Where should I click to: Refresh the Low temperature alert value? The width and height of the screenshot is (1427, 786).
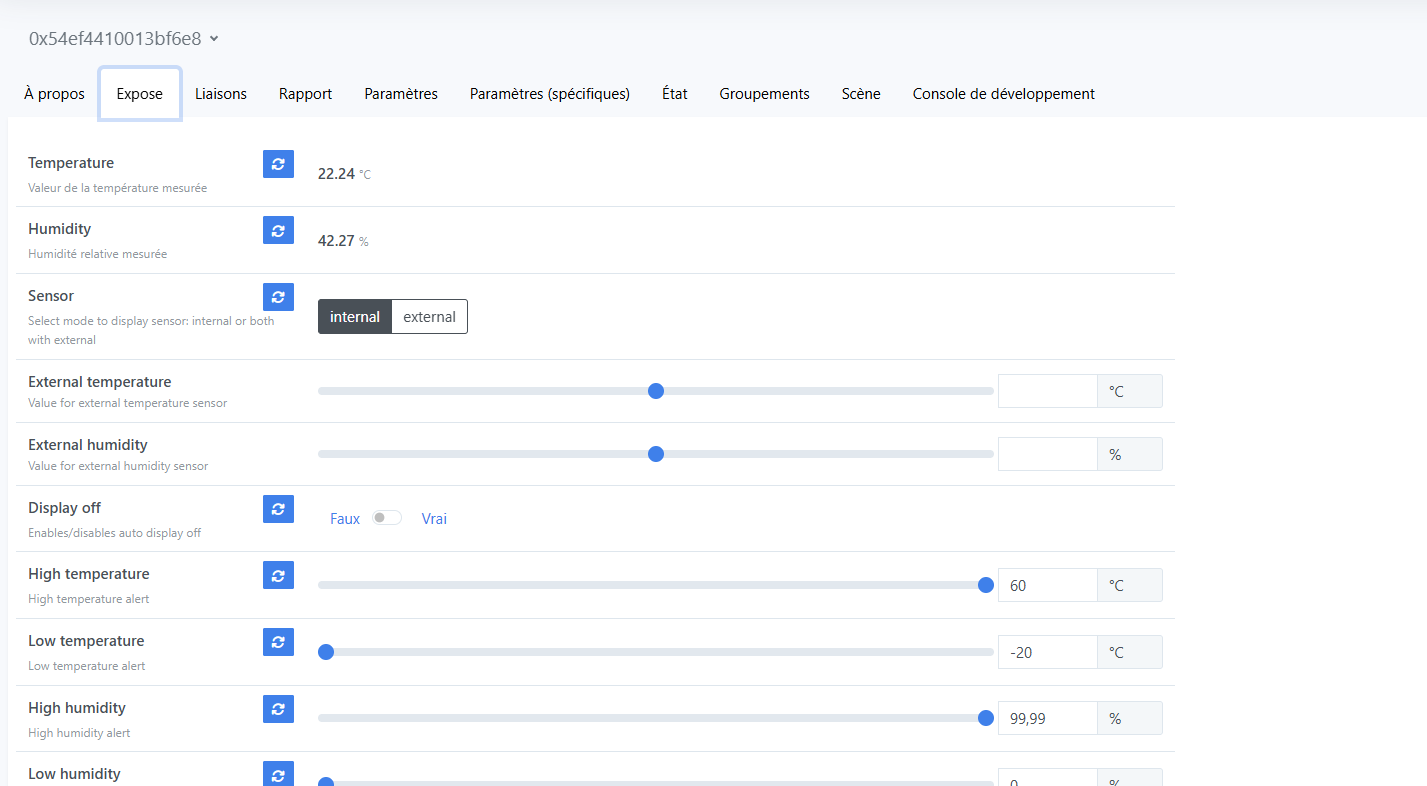pyautogui.click(x=278, y=642)
